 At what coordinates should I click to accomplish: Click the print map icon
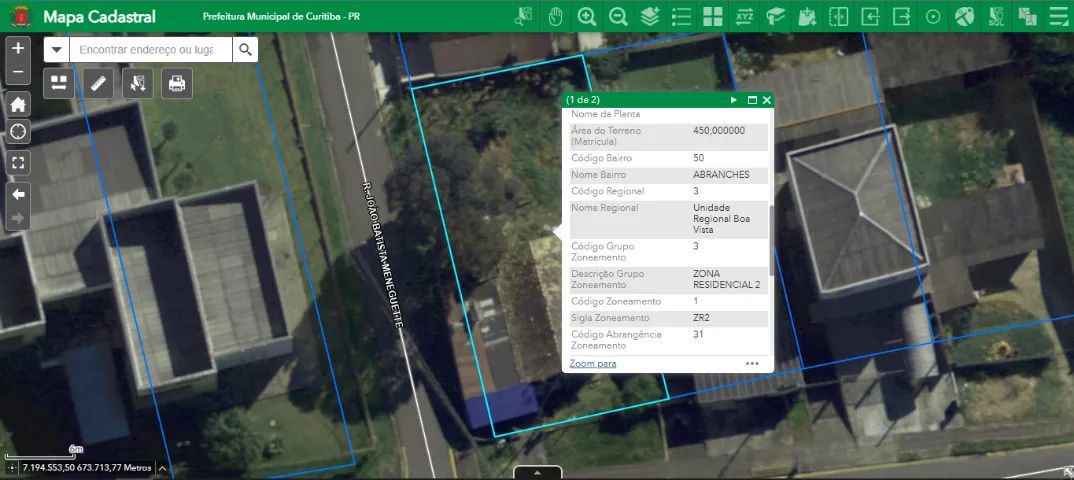click(177, 83)
